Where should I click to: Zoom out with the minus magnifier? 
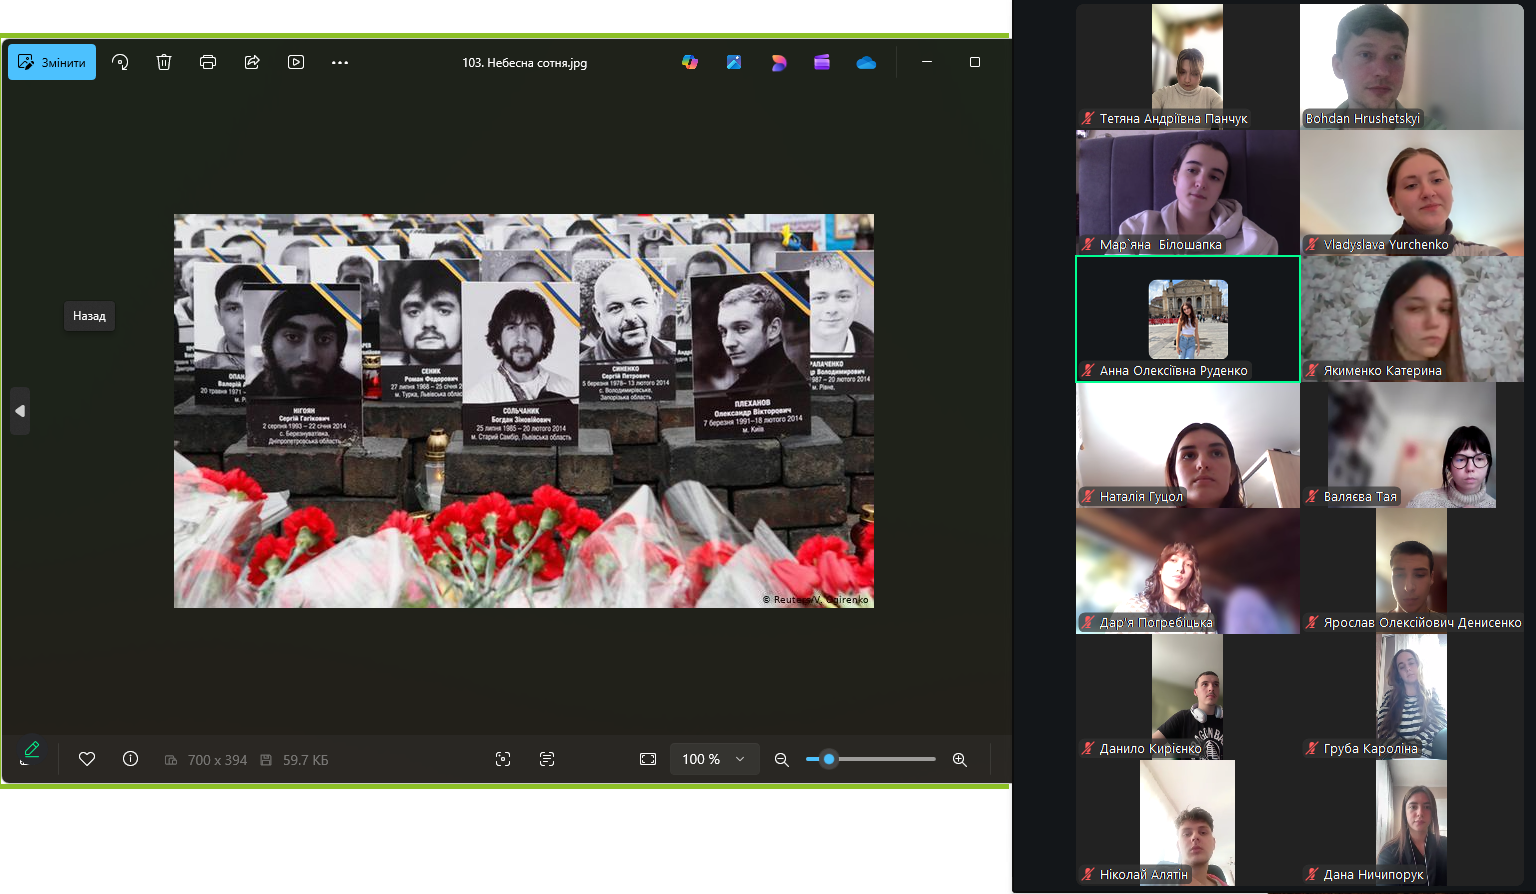782,760
